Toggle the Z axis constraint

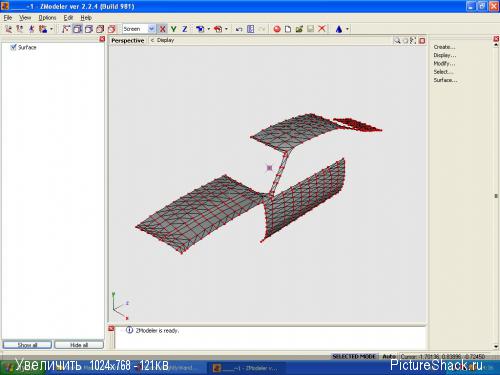pyautogui.click(x=184, y=29)
